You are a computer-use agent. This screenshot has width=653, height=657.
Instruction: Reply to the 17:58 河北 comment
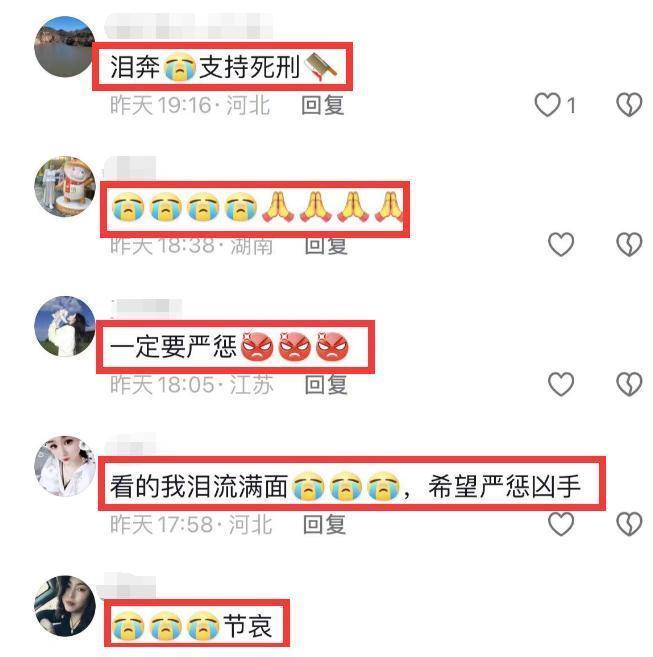click(324, 524)
